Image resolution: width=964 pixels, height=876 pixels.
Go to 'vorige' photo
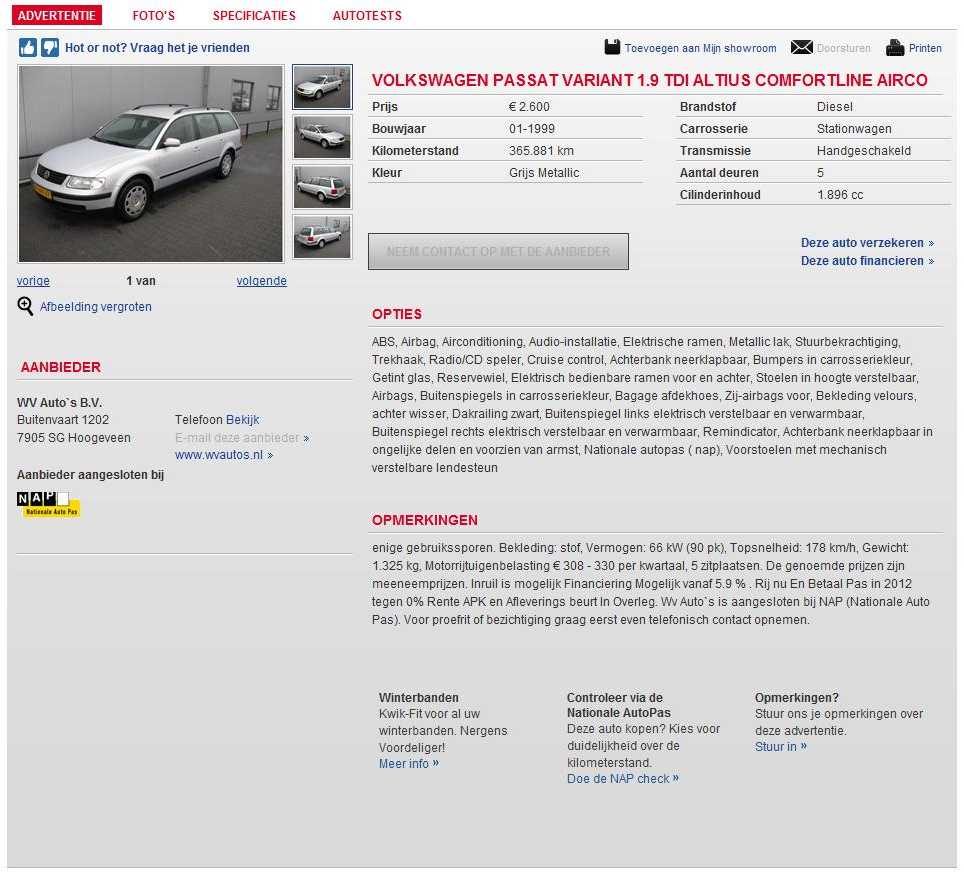coord(33,281)
